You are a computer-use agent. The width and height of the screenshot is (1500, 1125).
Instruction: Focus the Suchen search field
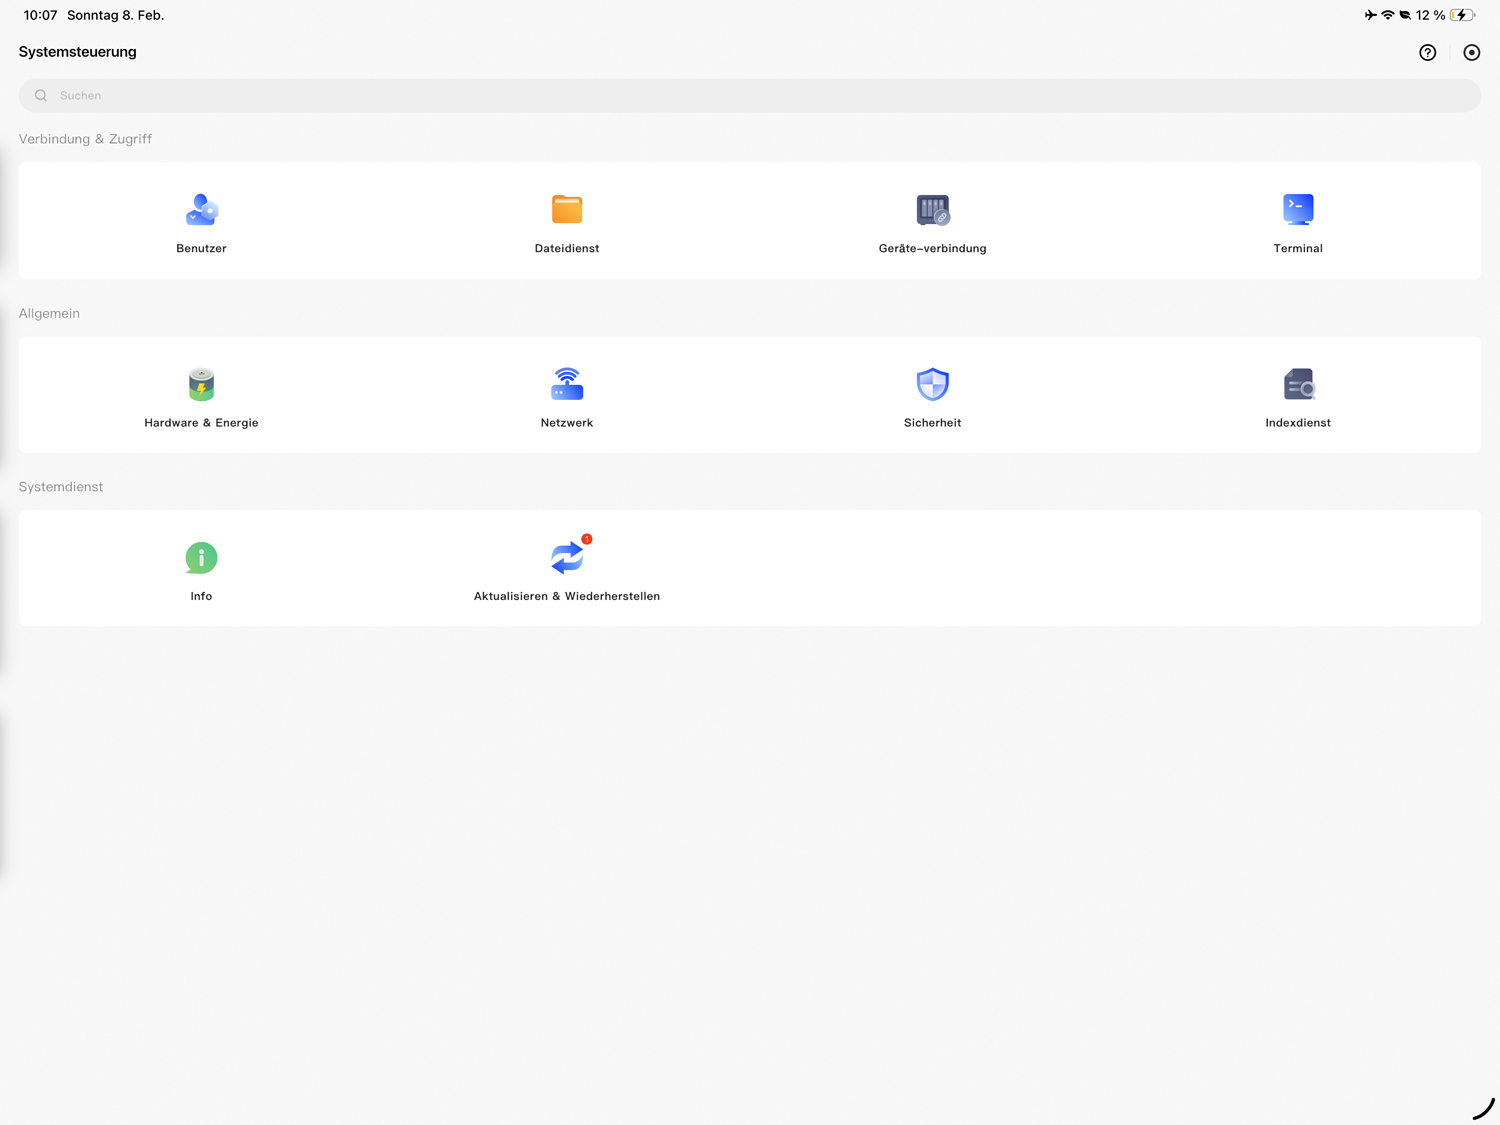click(x=750, y=96)
